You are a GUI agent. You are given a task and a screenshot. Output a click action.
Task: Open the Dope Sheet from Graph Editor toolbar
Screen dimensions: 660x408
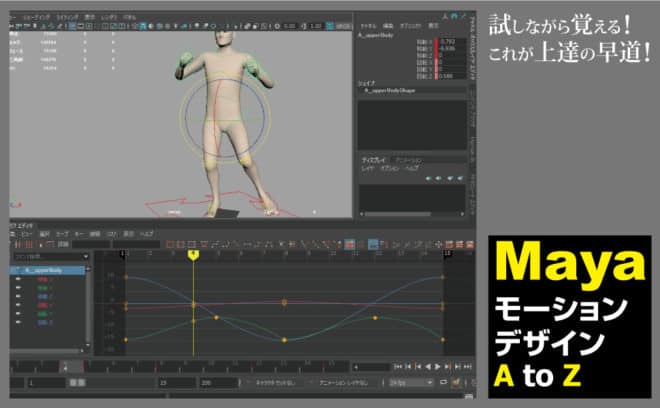450,244
